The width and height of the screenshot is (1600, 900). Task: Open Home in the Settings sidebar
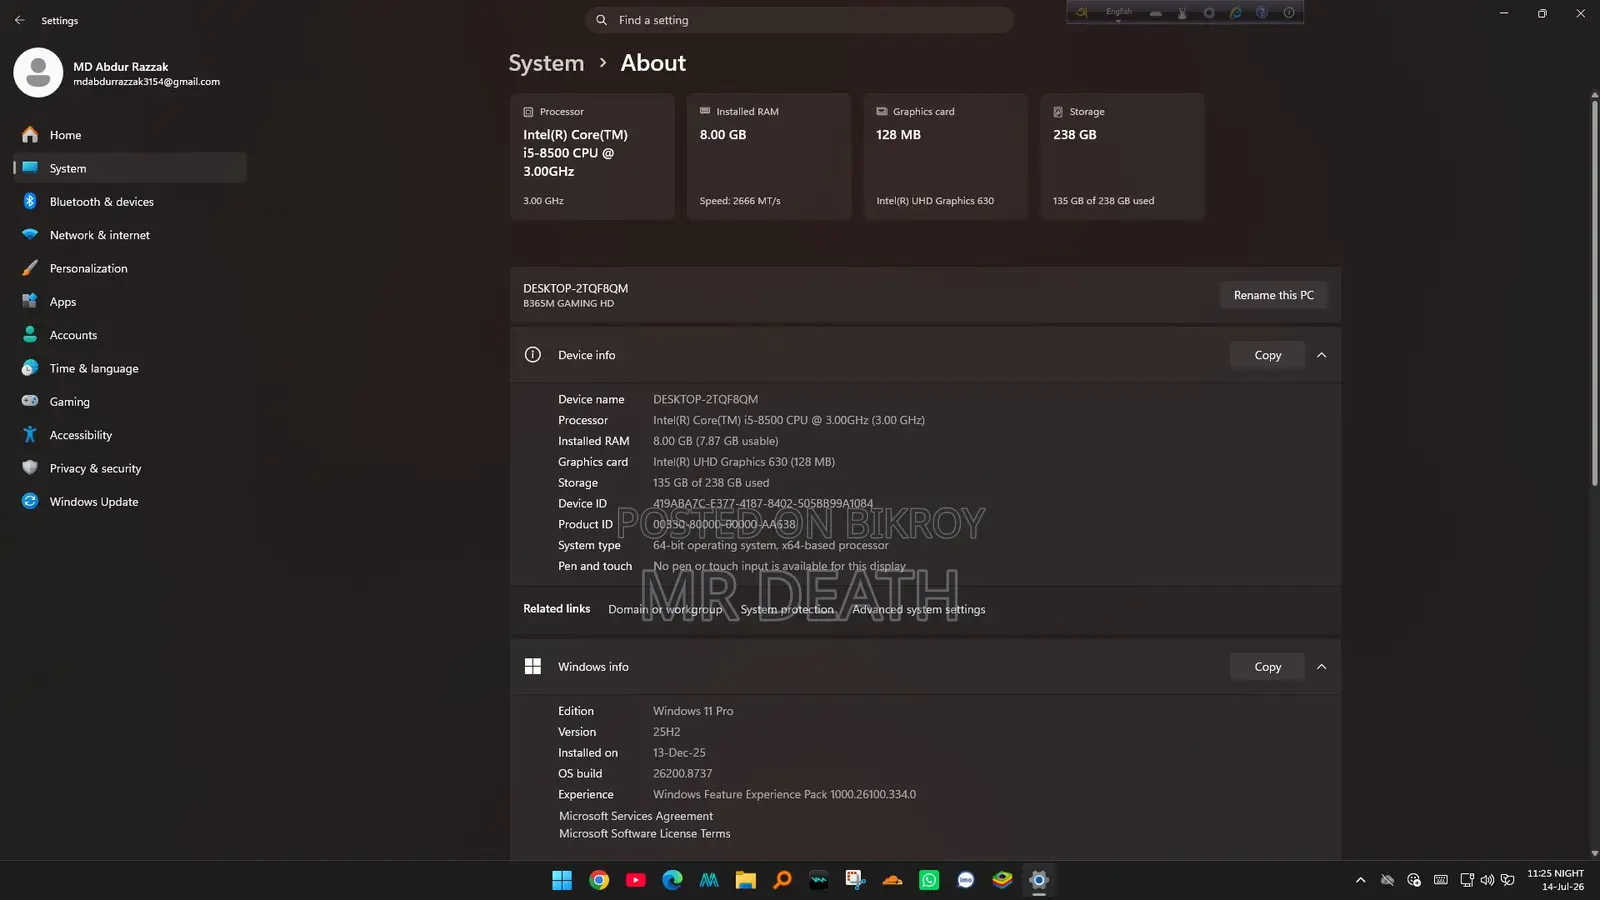[x=130, y=135]
